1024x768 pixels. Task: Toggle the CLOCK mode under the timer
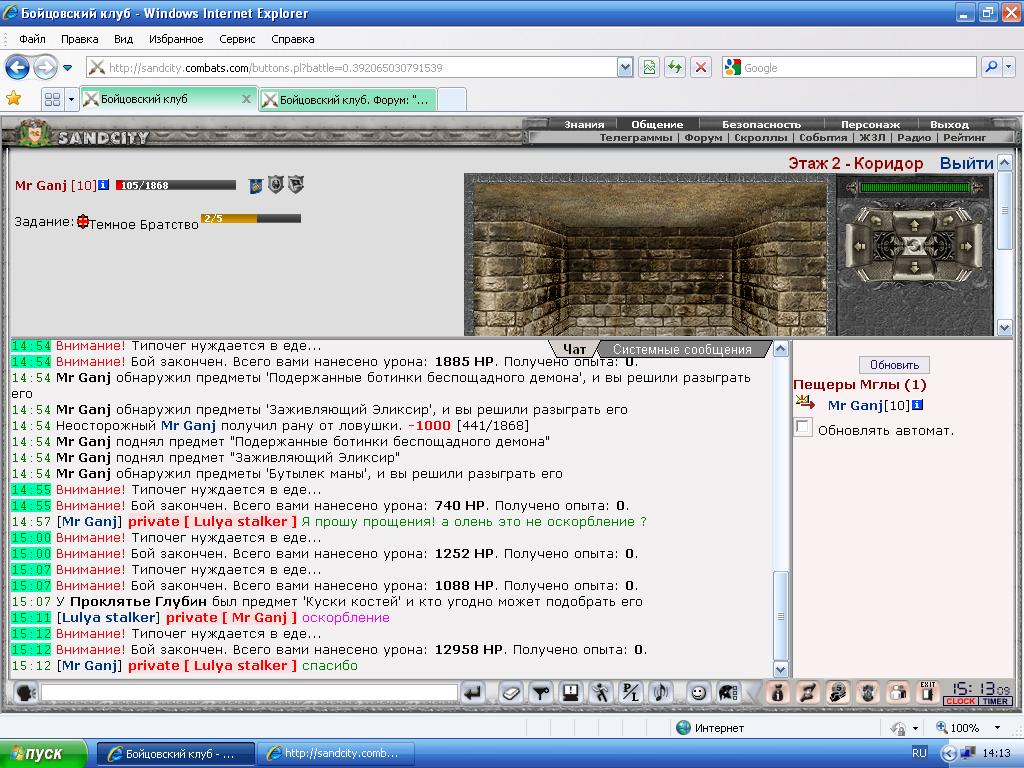[x=961, y=701]
